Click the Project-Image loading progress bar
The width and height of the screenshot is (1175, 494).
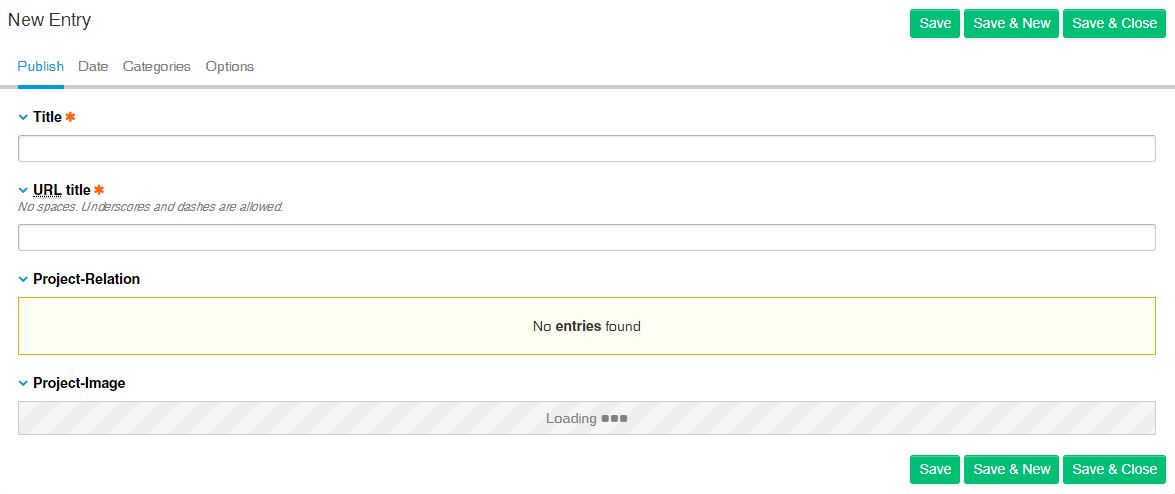pos(586,418)
